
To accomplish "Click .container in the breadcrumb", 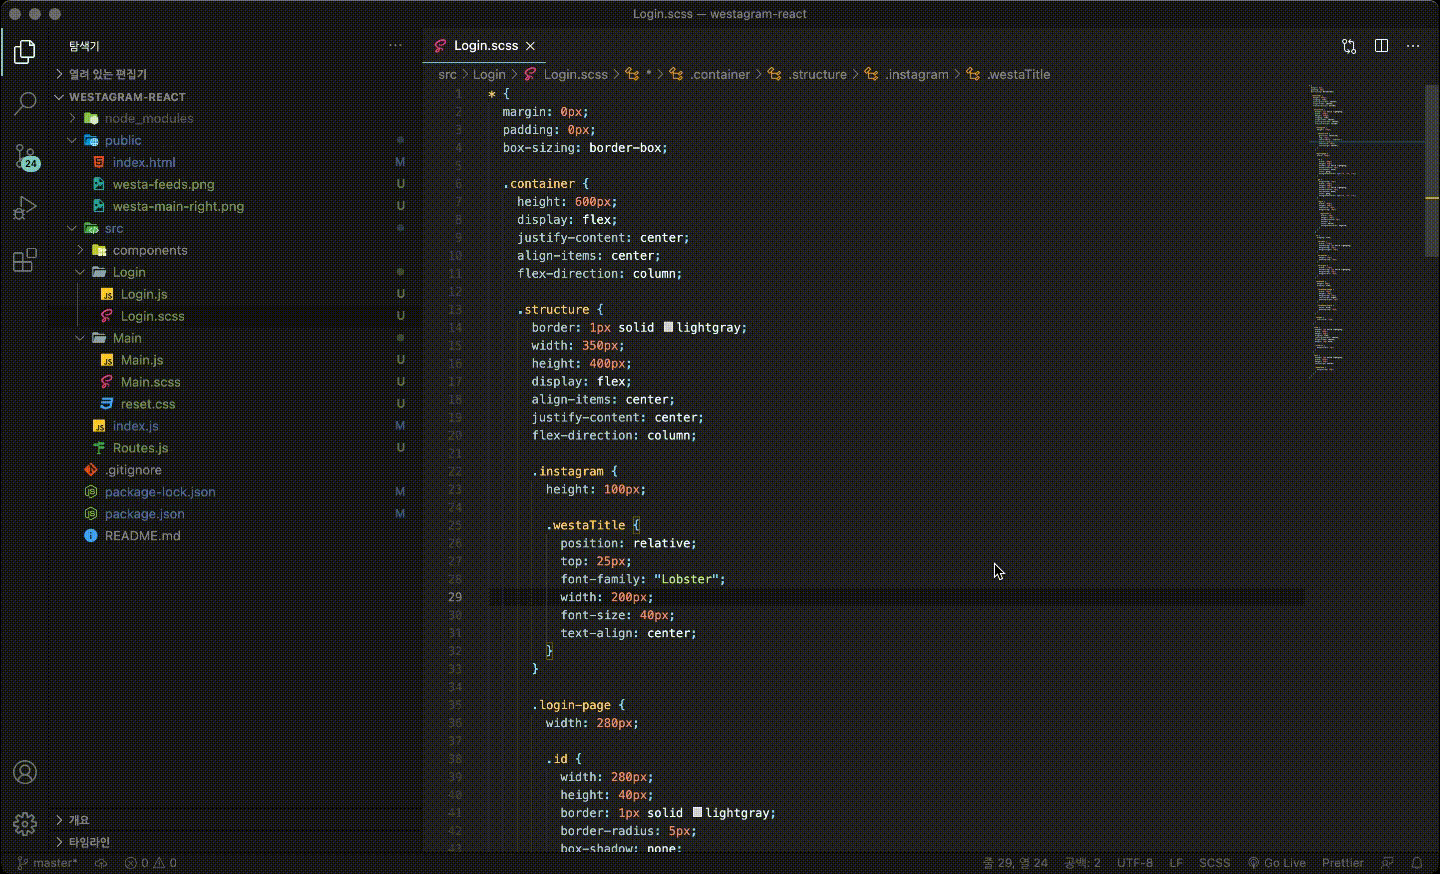I will point(710,74).
